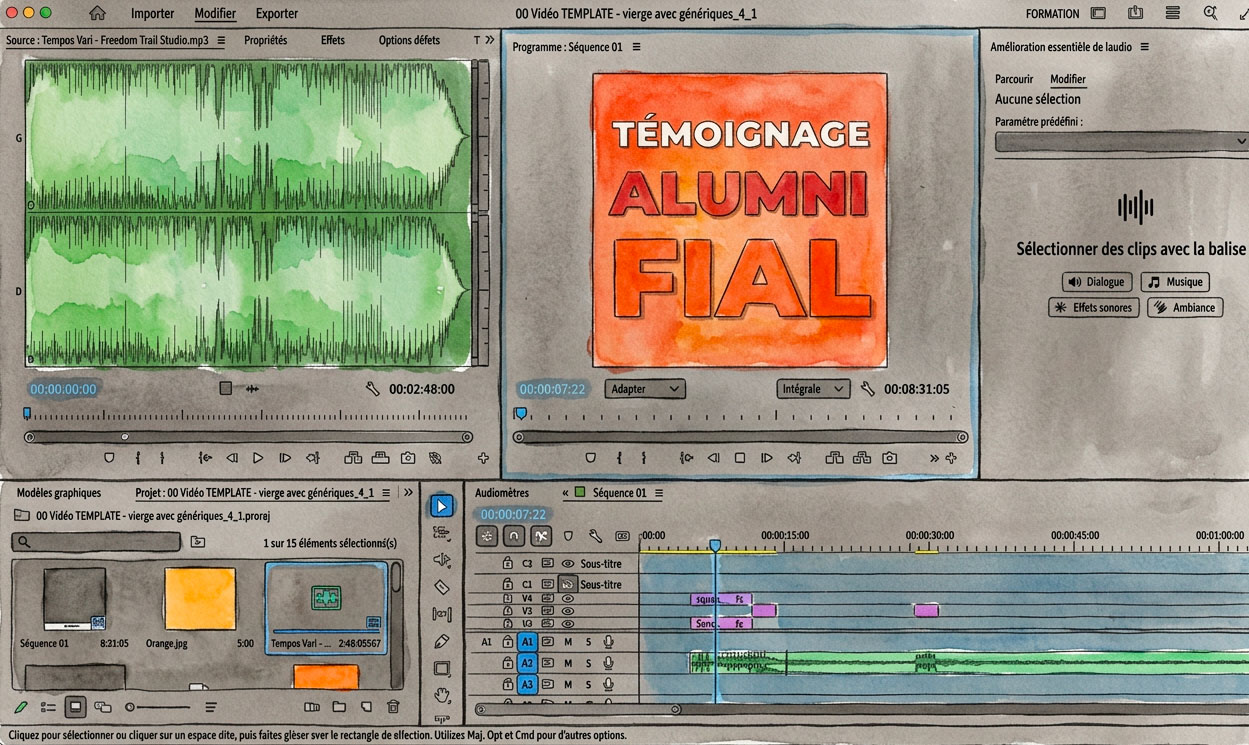1249x745 pixels.
Task: Click Overwrite button in Source monitor
Action: coord(380,458)
